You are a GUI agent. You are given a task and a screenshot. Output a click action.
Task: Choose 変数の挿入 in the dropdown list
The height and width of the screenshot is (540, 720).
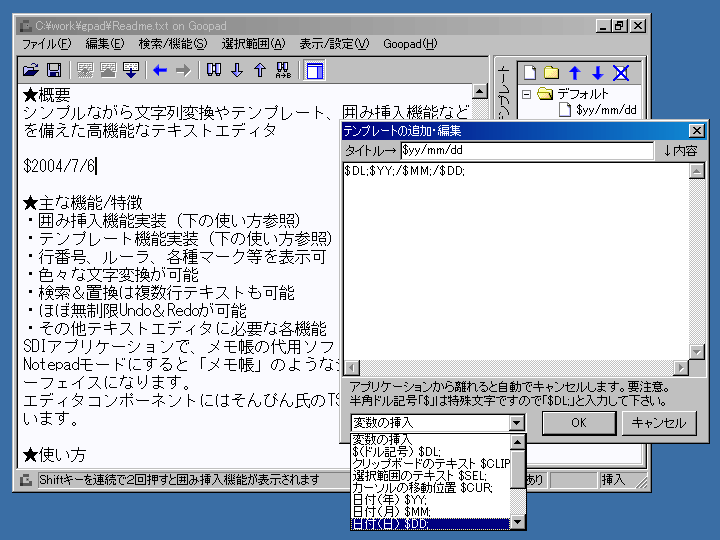431,440
